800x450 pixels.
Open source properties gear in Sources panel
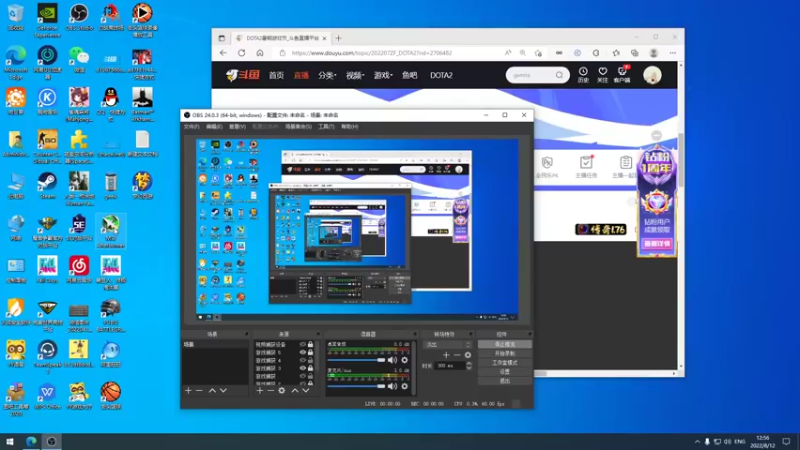click(x=282, y=391)
